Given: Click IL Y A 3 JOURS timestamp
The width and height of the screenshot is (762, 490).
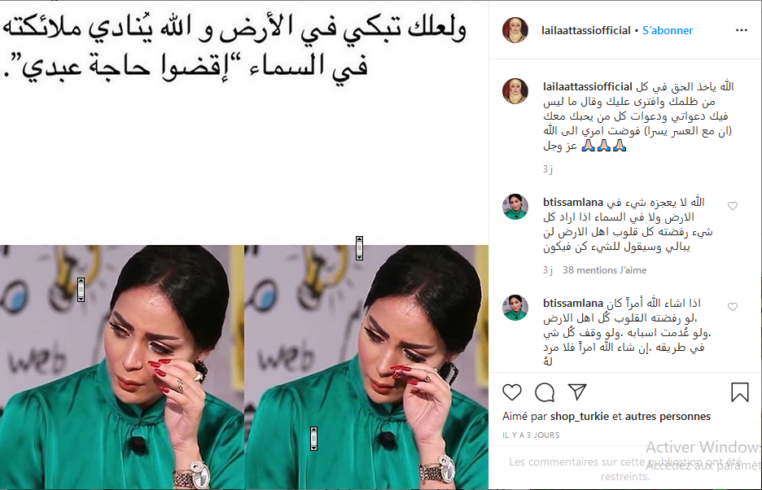Looking at the screenshot, I should point(531,435).
